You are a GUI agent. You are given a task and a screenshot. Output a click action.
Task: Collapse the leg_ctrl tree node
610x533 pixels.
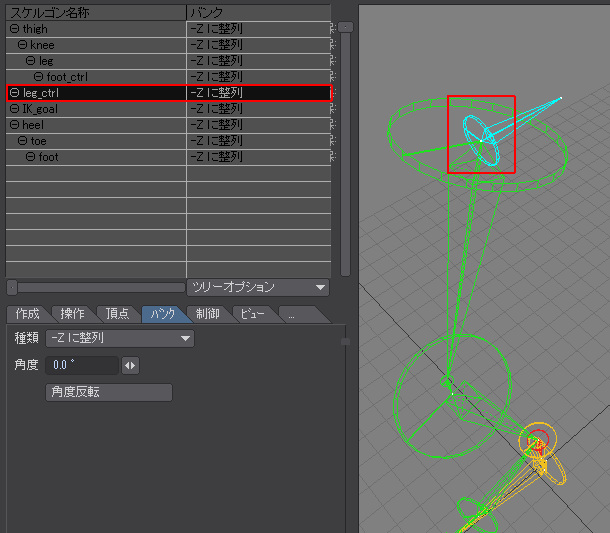point(14,93)
